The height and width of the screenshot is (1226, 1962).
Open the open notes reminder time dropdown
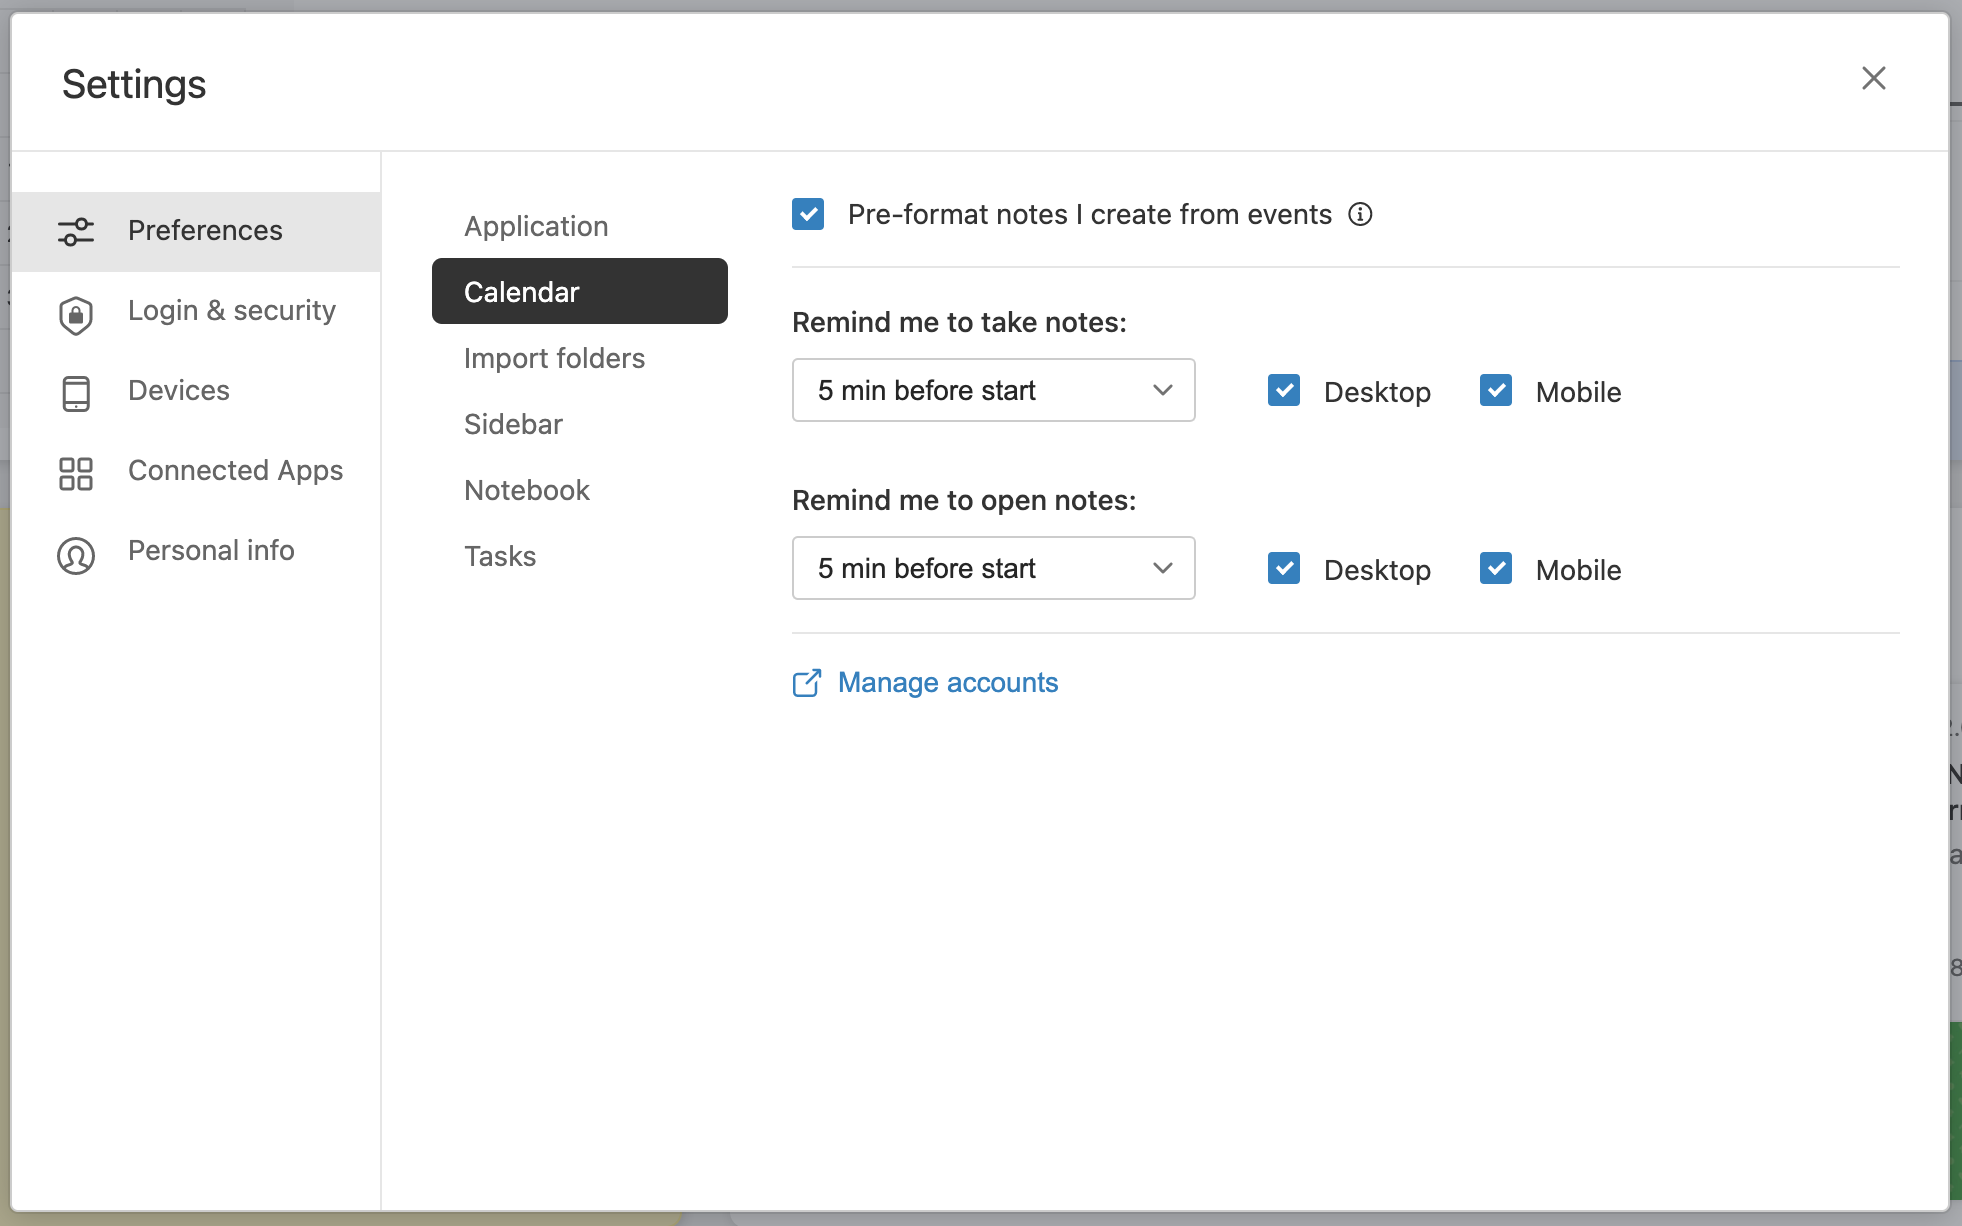(993, 568)
